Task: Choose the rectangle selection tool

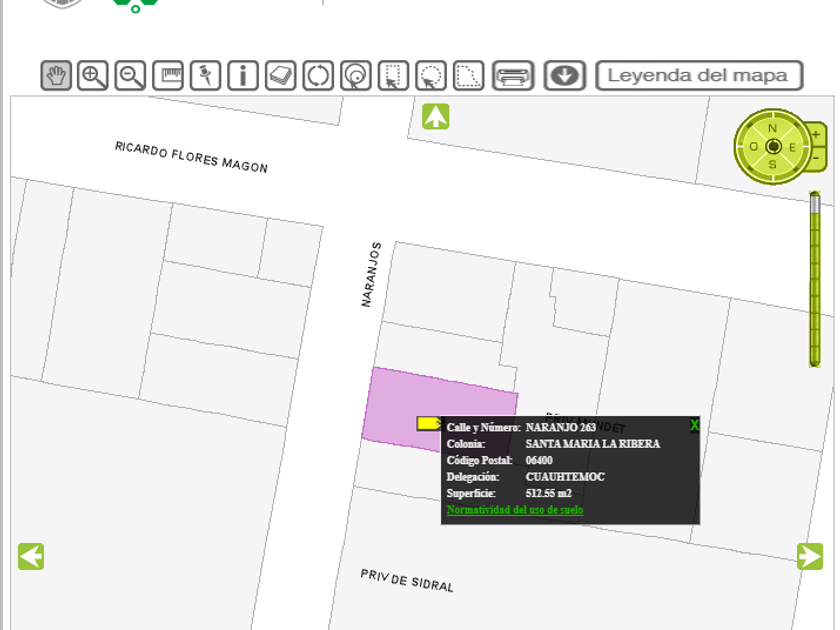Action: coord(393,76)
